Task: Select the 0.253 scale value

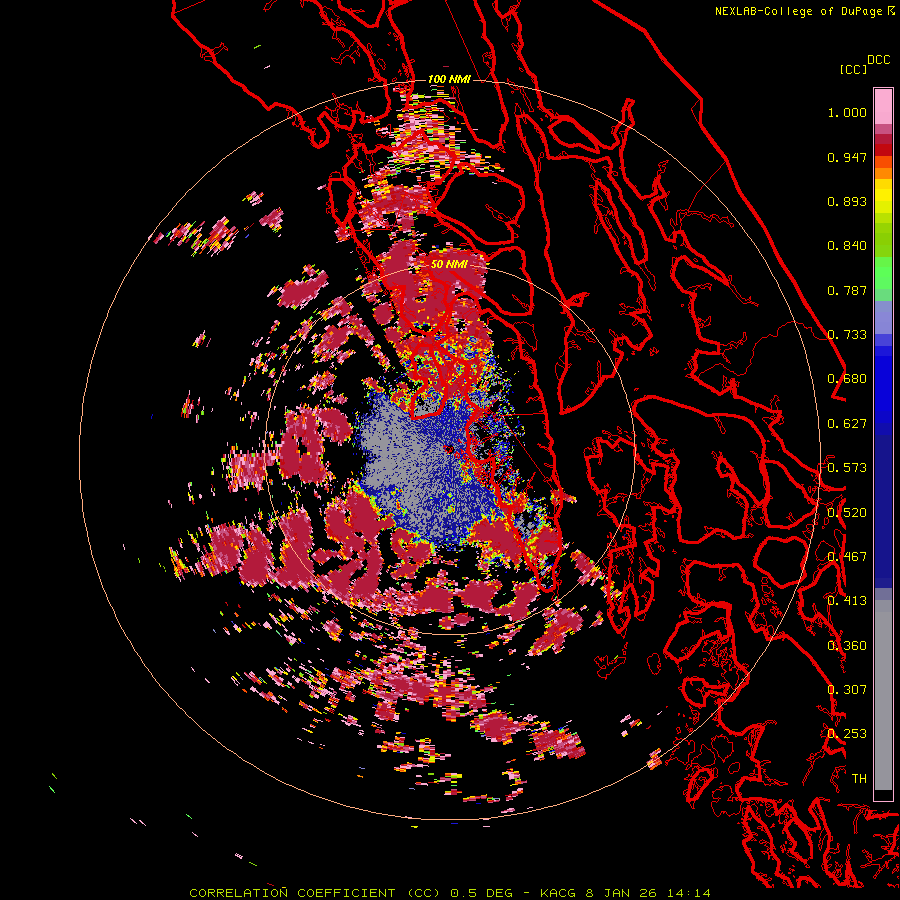Action: (x=847, y=734)
